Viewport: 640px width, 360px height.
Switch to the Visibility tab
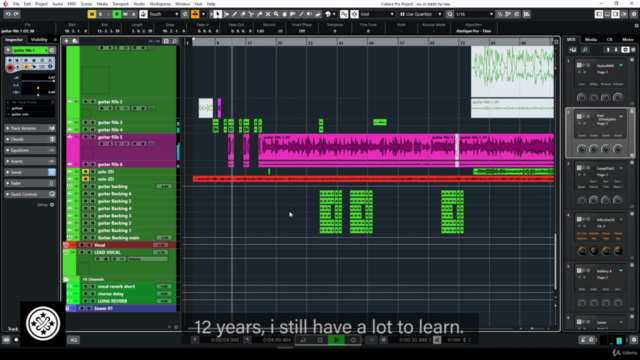(x=39, y=40)
